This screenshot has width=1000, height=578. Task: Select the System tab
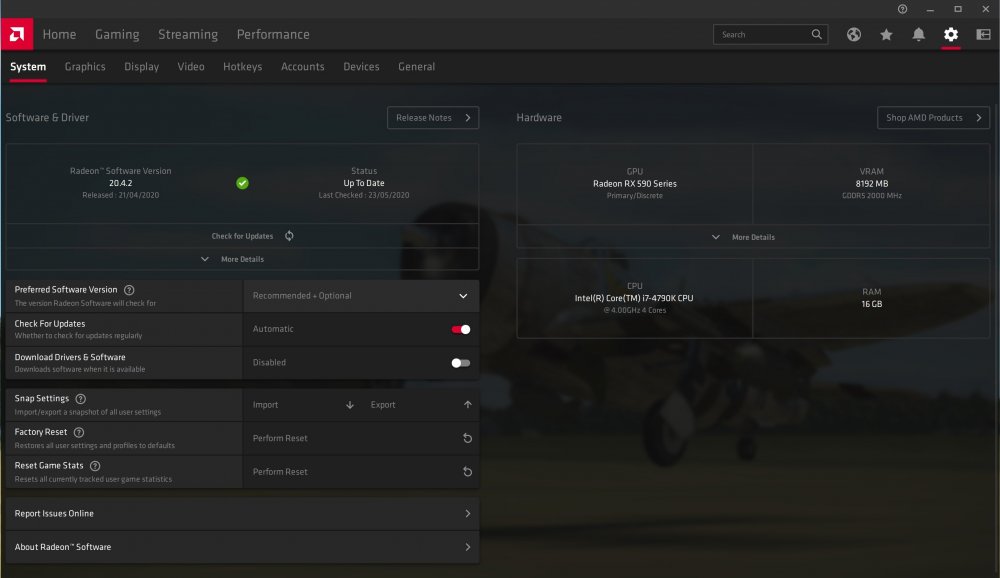28,66
